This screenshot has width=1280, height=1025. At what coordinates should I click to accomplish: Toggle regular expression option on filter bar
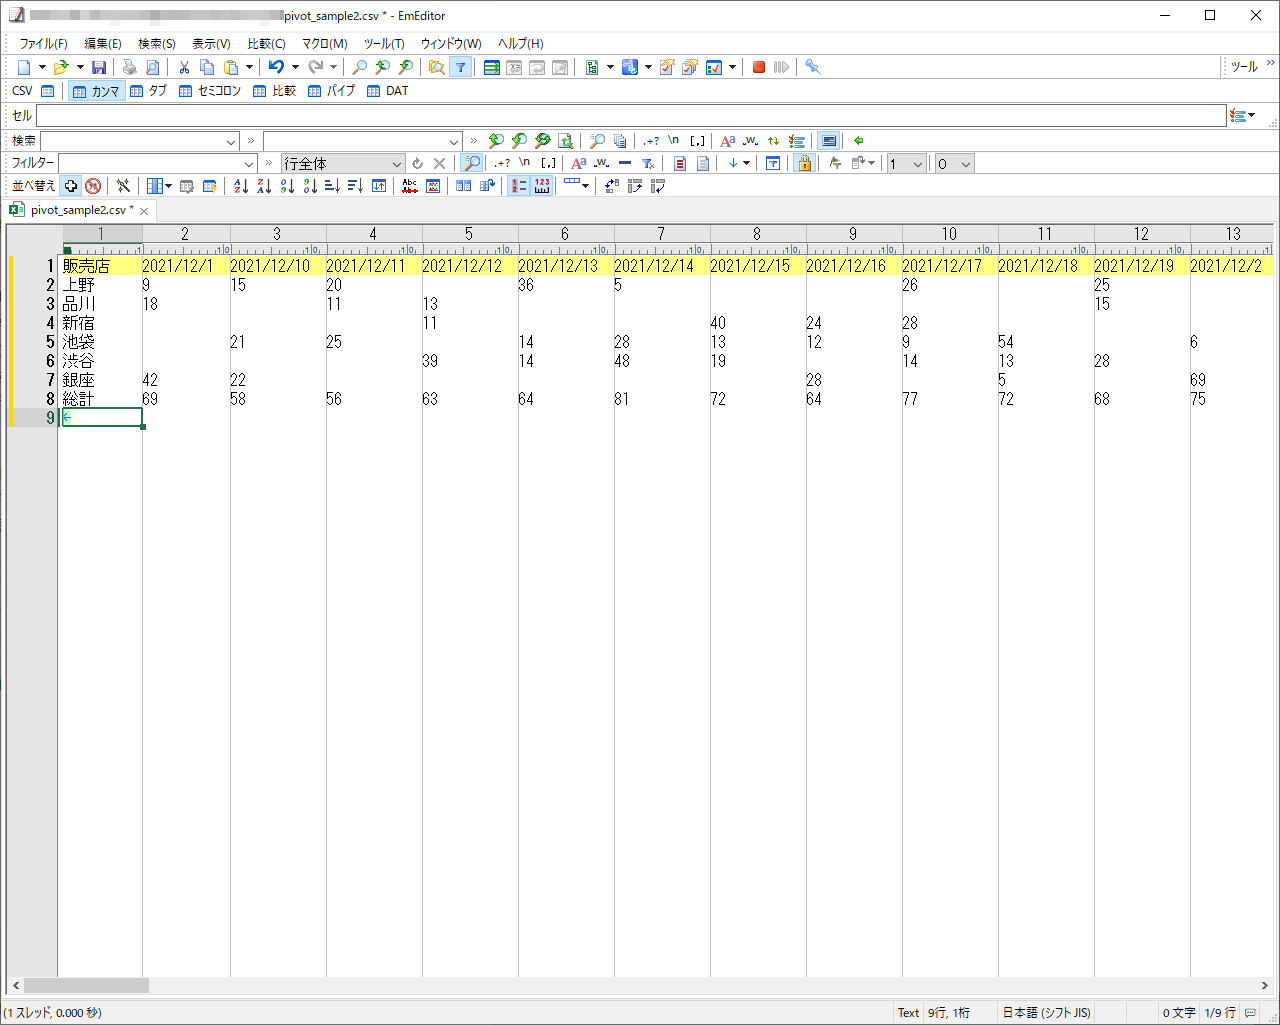click(x=502, y=163)
